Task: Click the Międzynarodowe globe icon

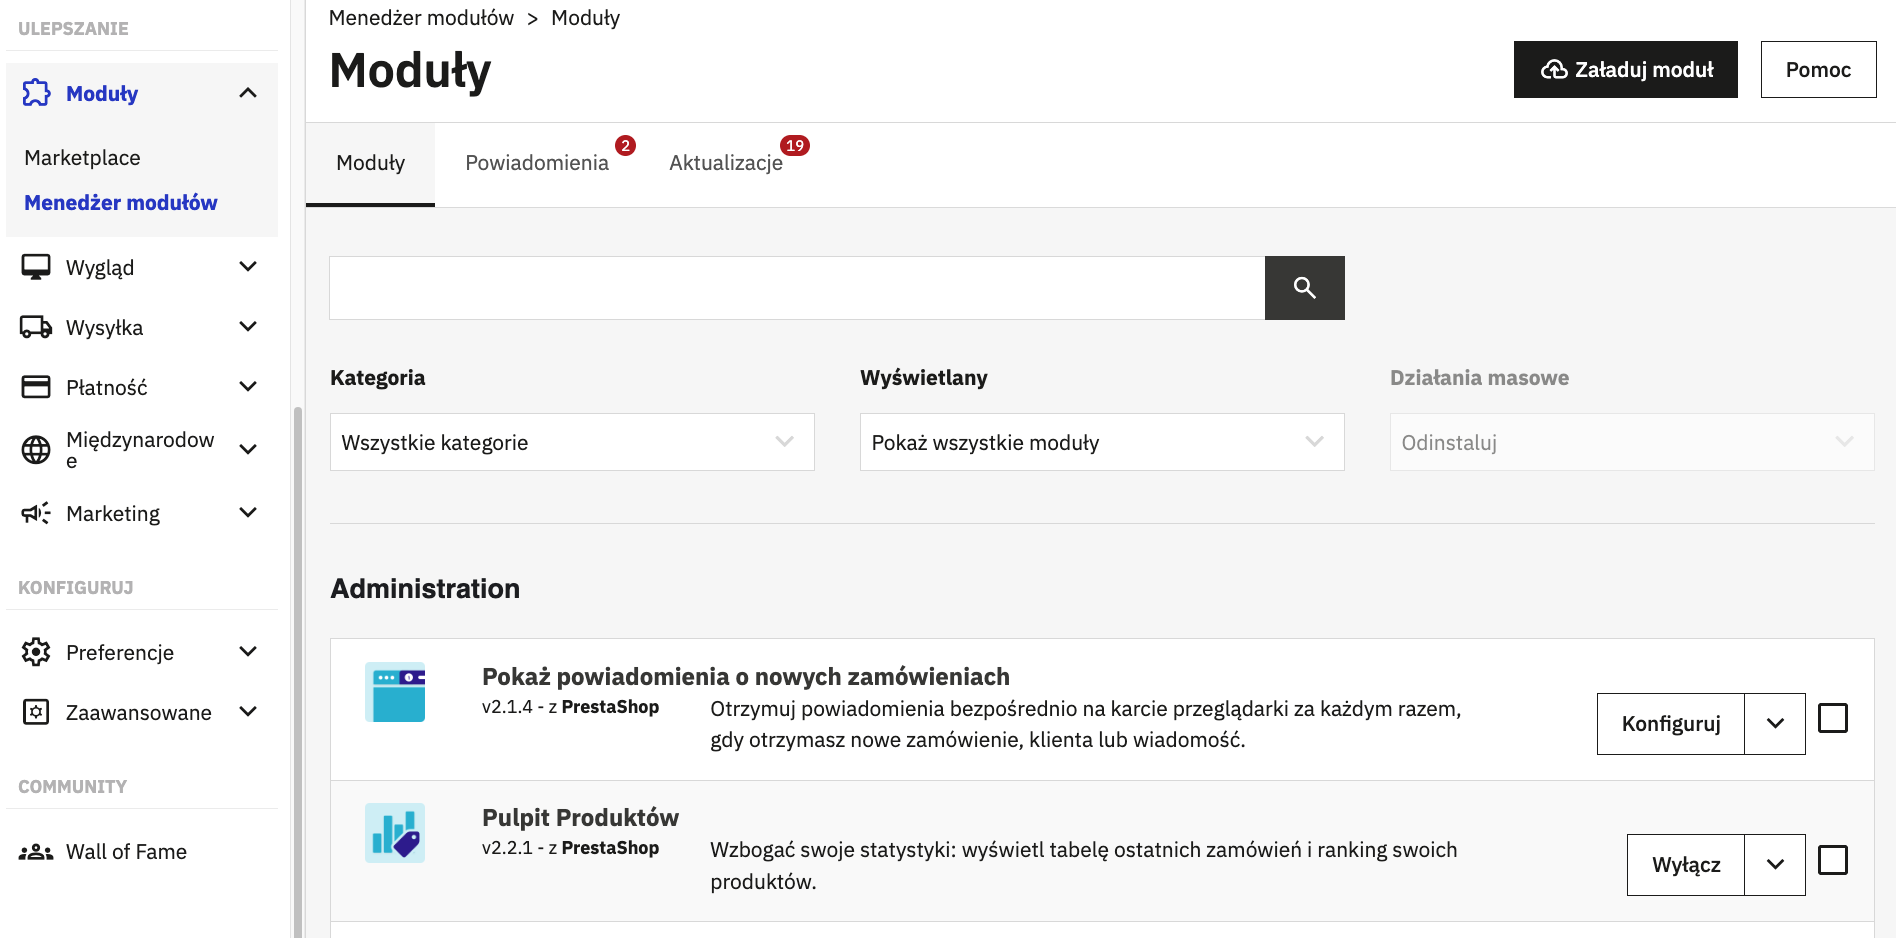Action: point(36,450)
